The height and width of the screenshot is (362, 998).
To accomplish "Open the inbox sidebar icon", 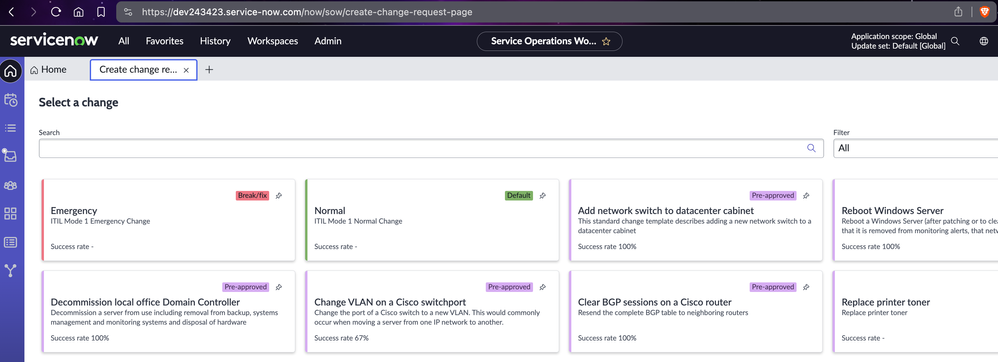I will coord(10,155).
